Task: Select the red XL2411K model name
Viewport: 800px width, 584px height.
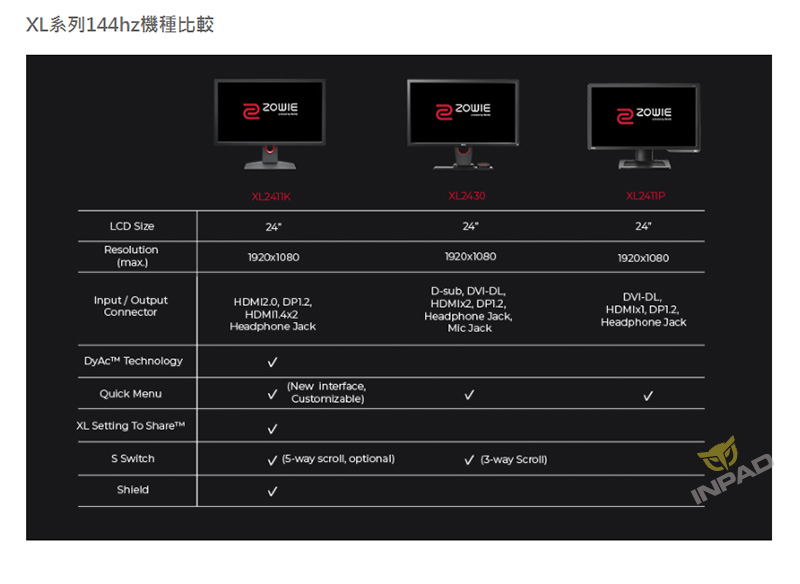Action: pyautogui.click(x=271, y=196)
